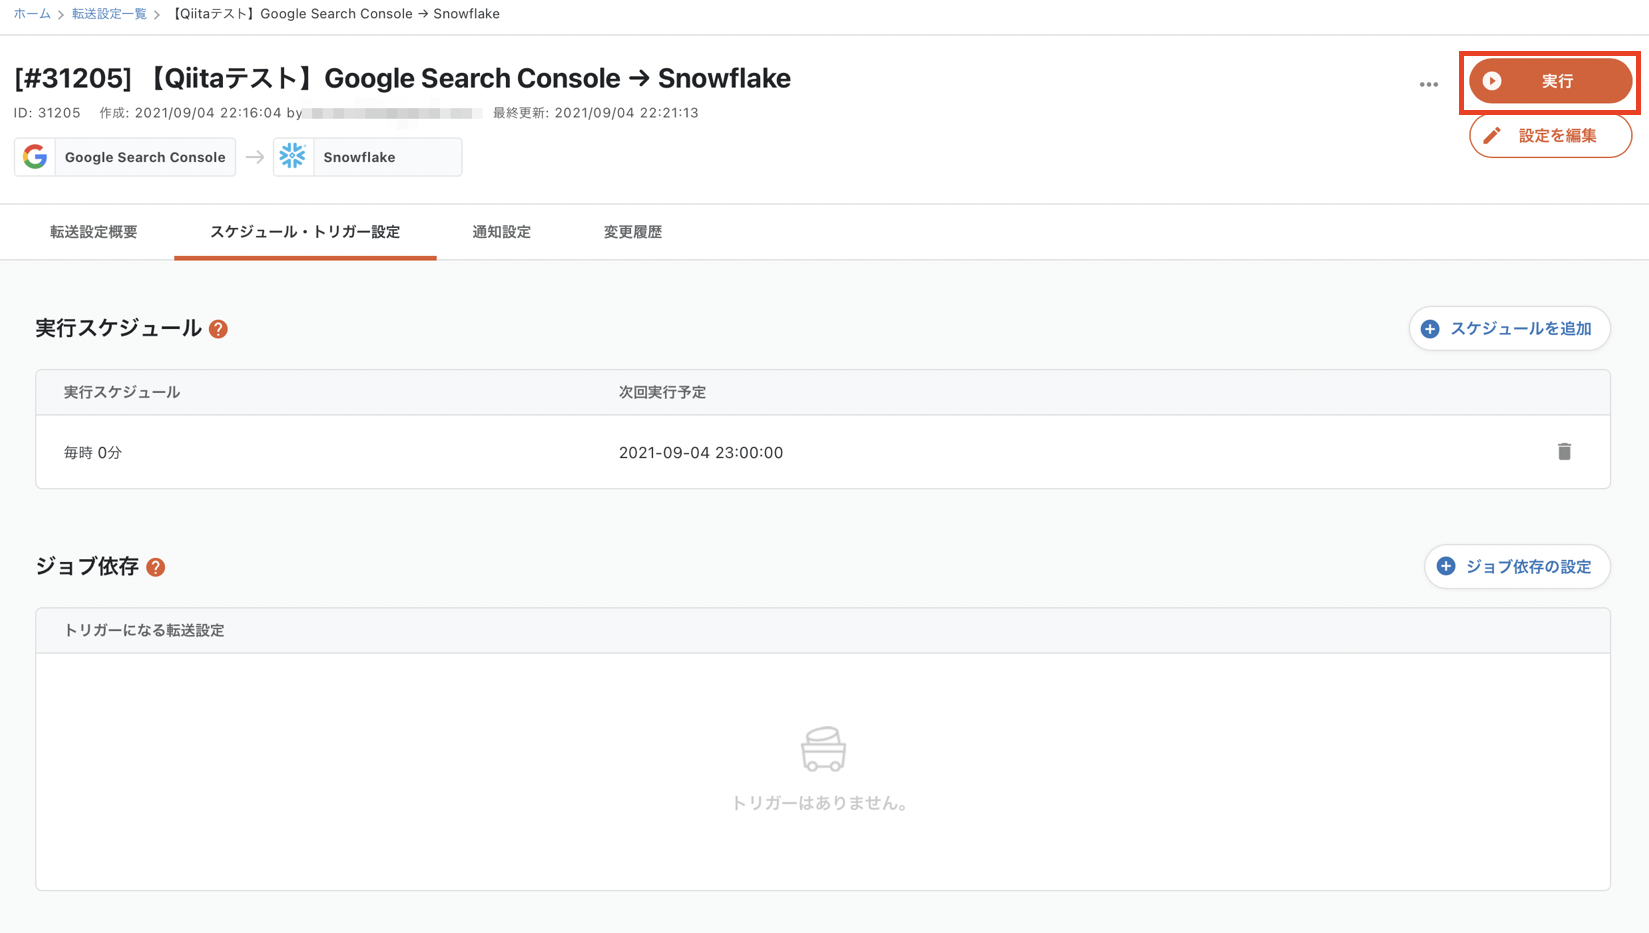The image size is (1649, 933).
Task: Click the next run time 2021-09-04 23:00:00
Action: pyautogui.click(x=701, y=453)
